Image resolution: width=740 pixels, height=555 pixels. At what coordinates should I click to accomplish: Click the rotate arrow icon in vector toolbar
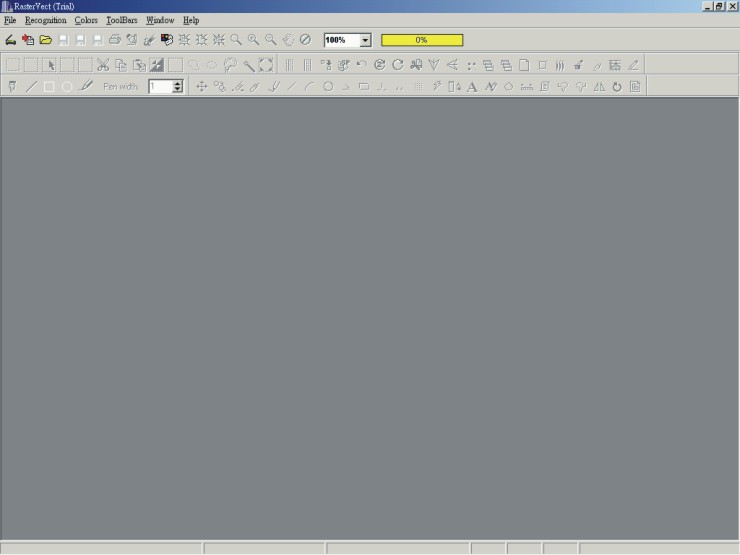click(x=617, y=87)
